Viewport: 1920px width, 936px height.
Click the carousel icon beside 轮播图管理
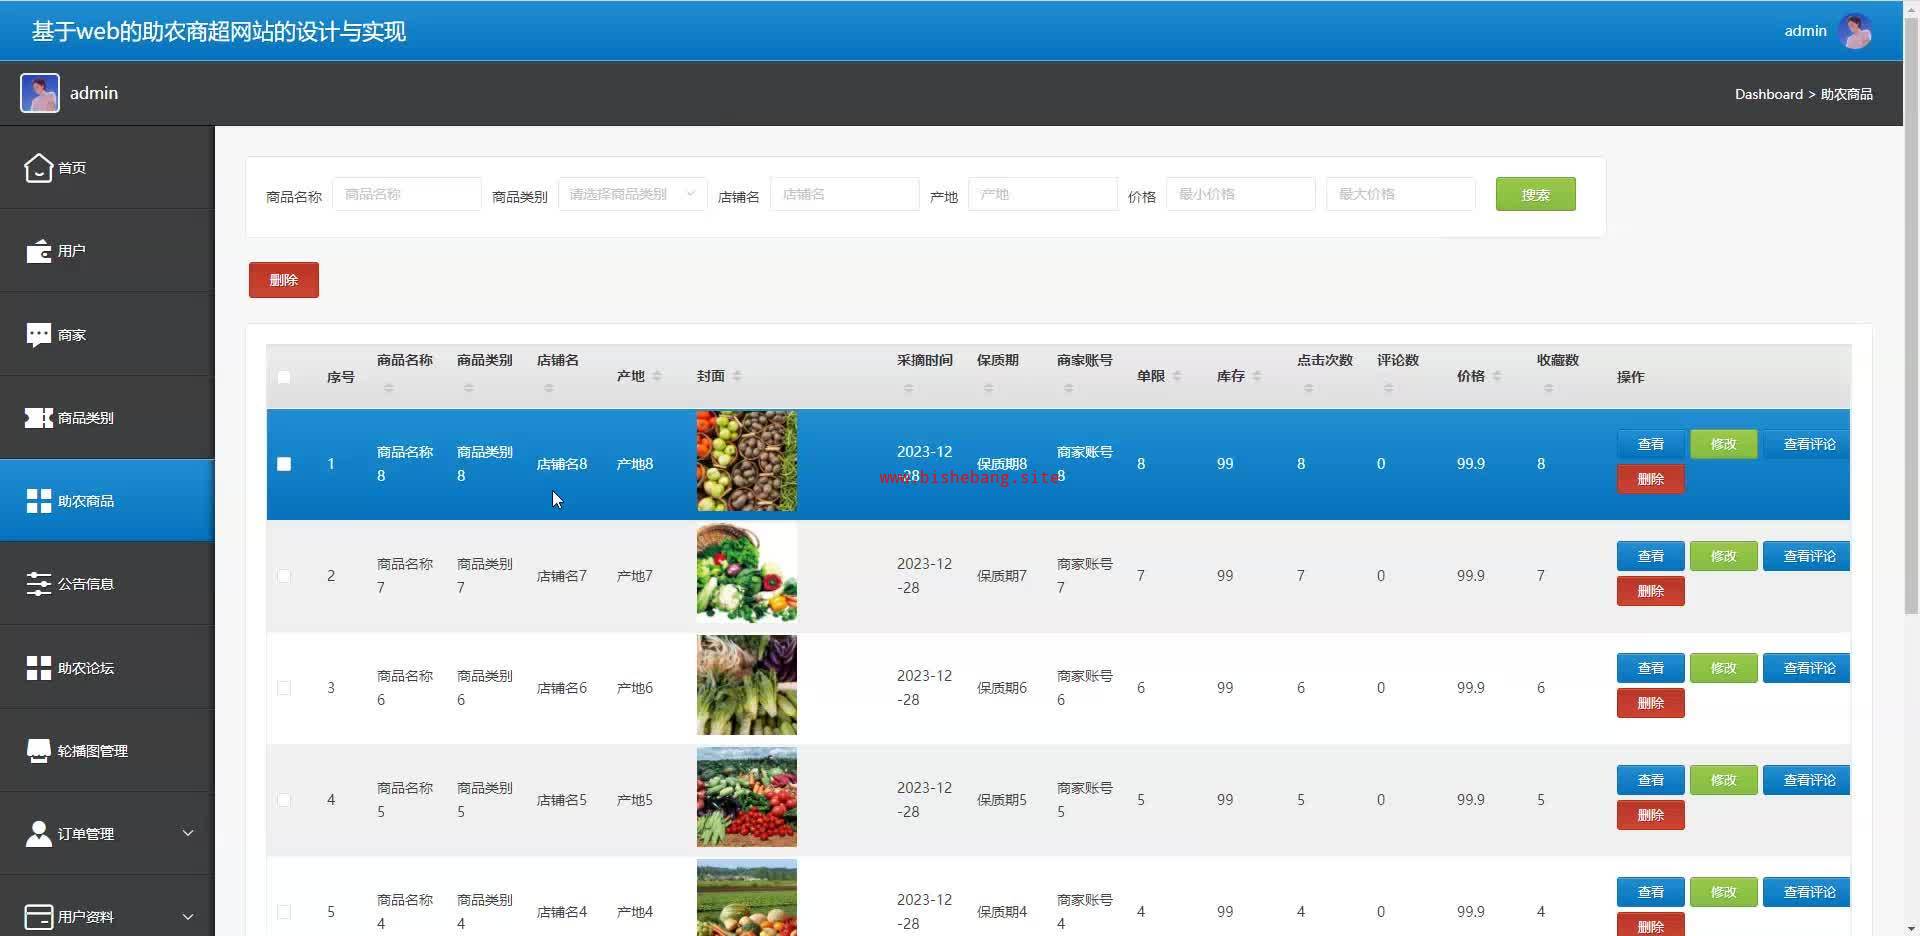[38, 751]
